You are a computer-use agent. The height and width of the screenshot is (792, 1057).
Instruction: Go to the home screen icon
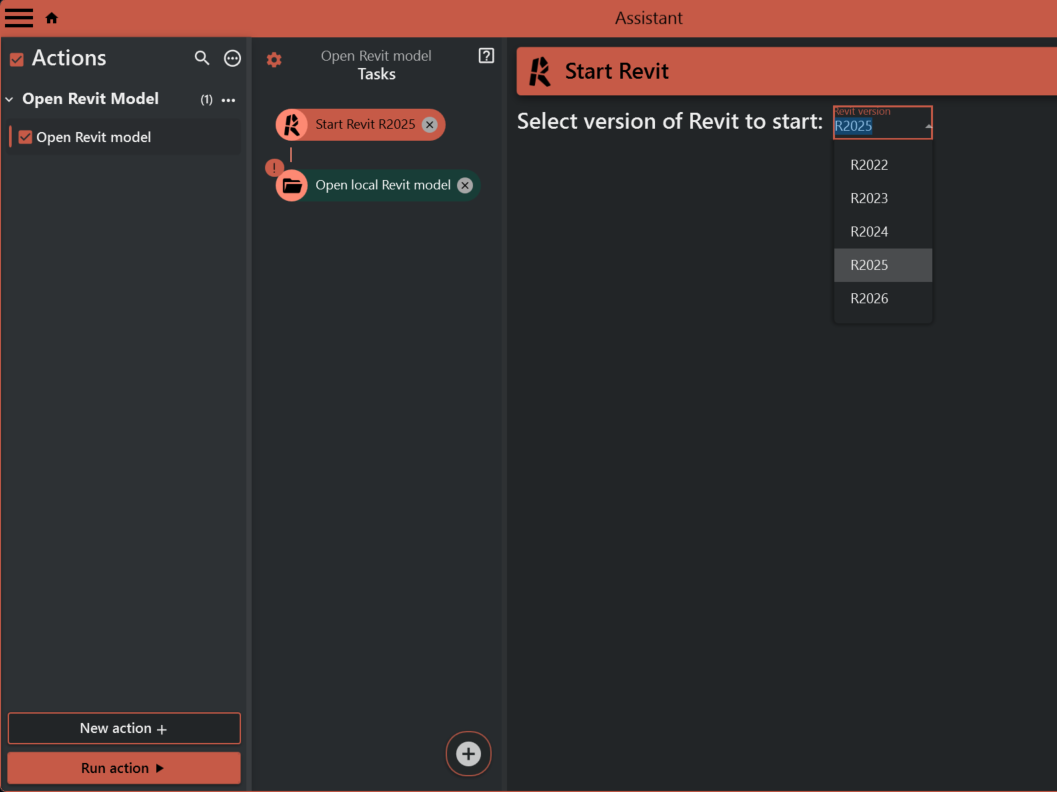point(52,18)
